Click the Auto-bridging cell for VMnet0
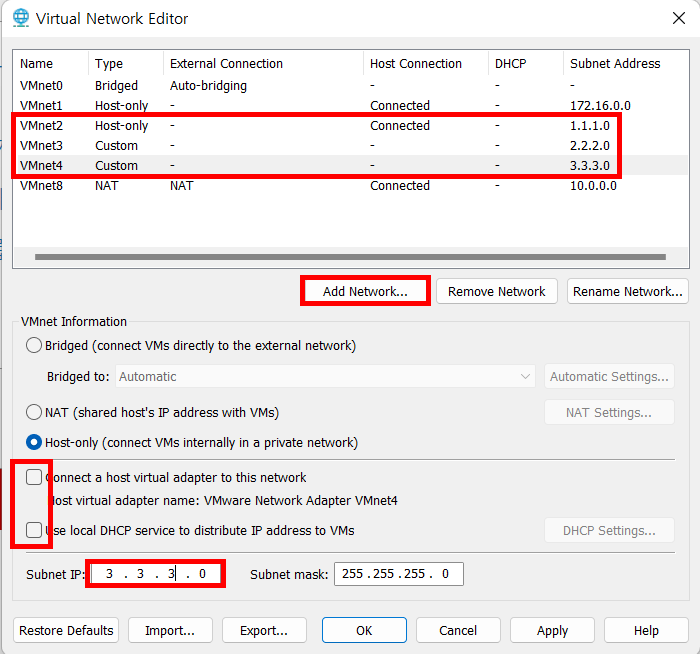The image size is (700, 654). pyautogui.click(x=208, y=85)
